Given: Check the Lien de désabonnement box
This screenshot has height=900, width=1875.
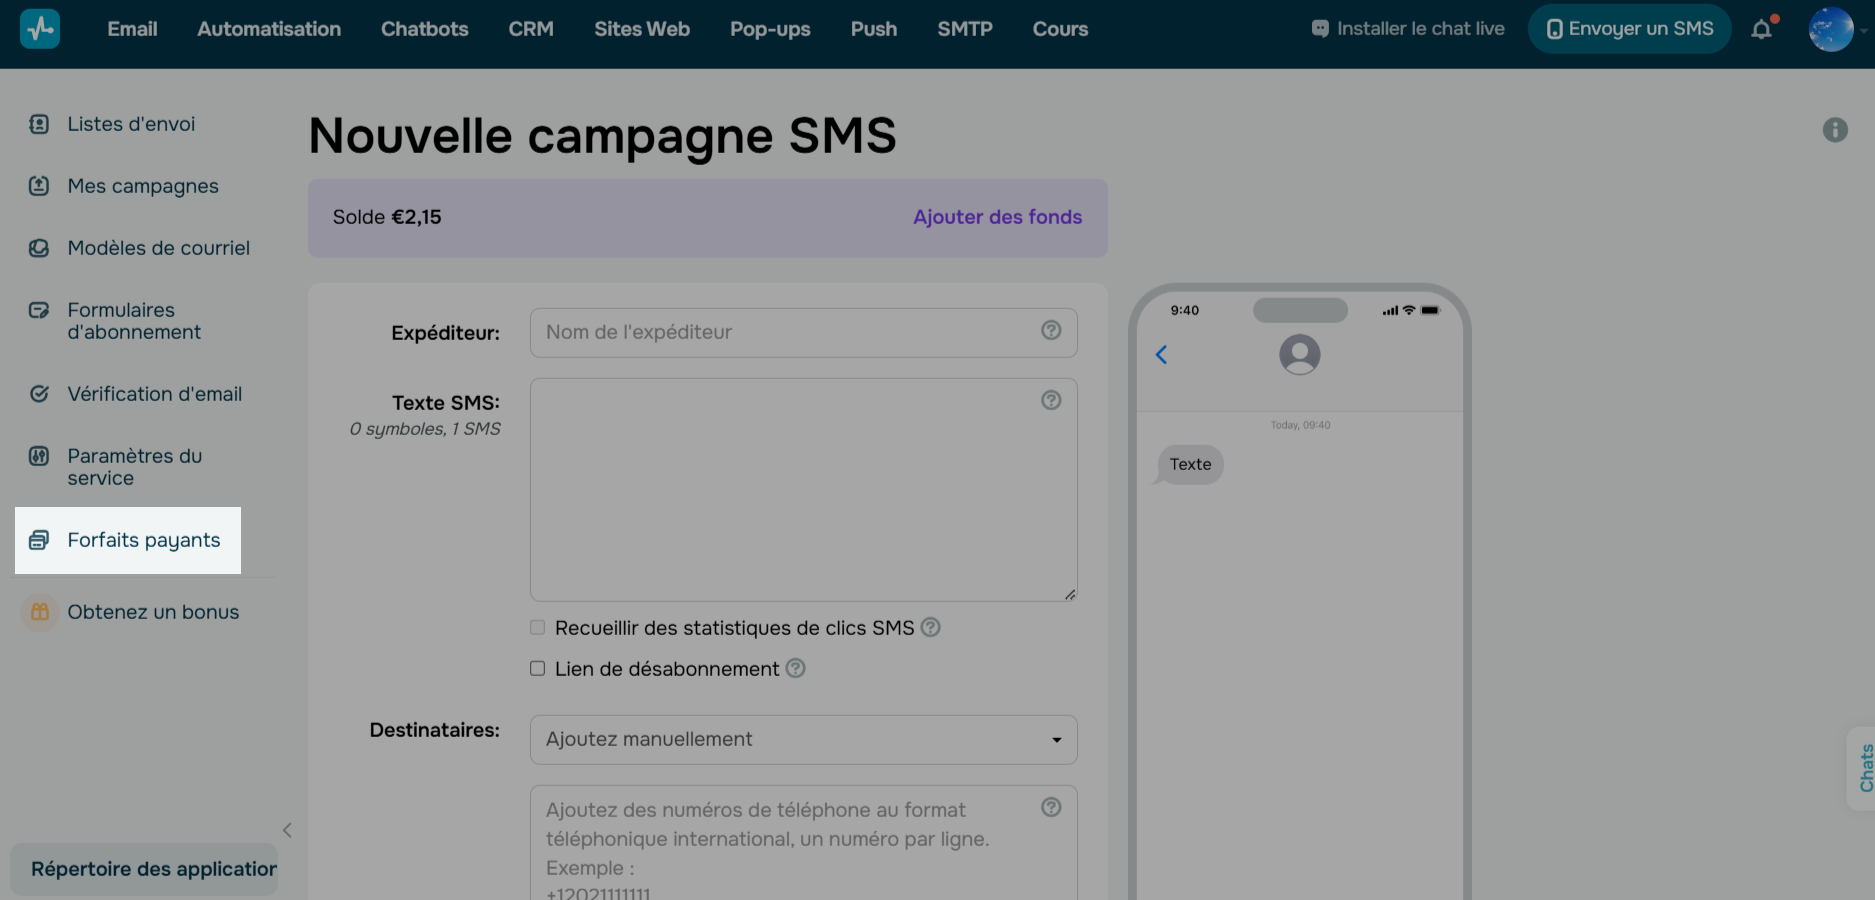Looking at the screenshot, I should click(538, 669).
